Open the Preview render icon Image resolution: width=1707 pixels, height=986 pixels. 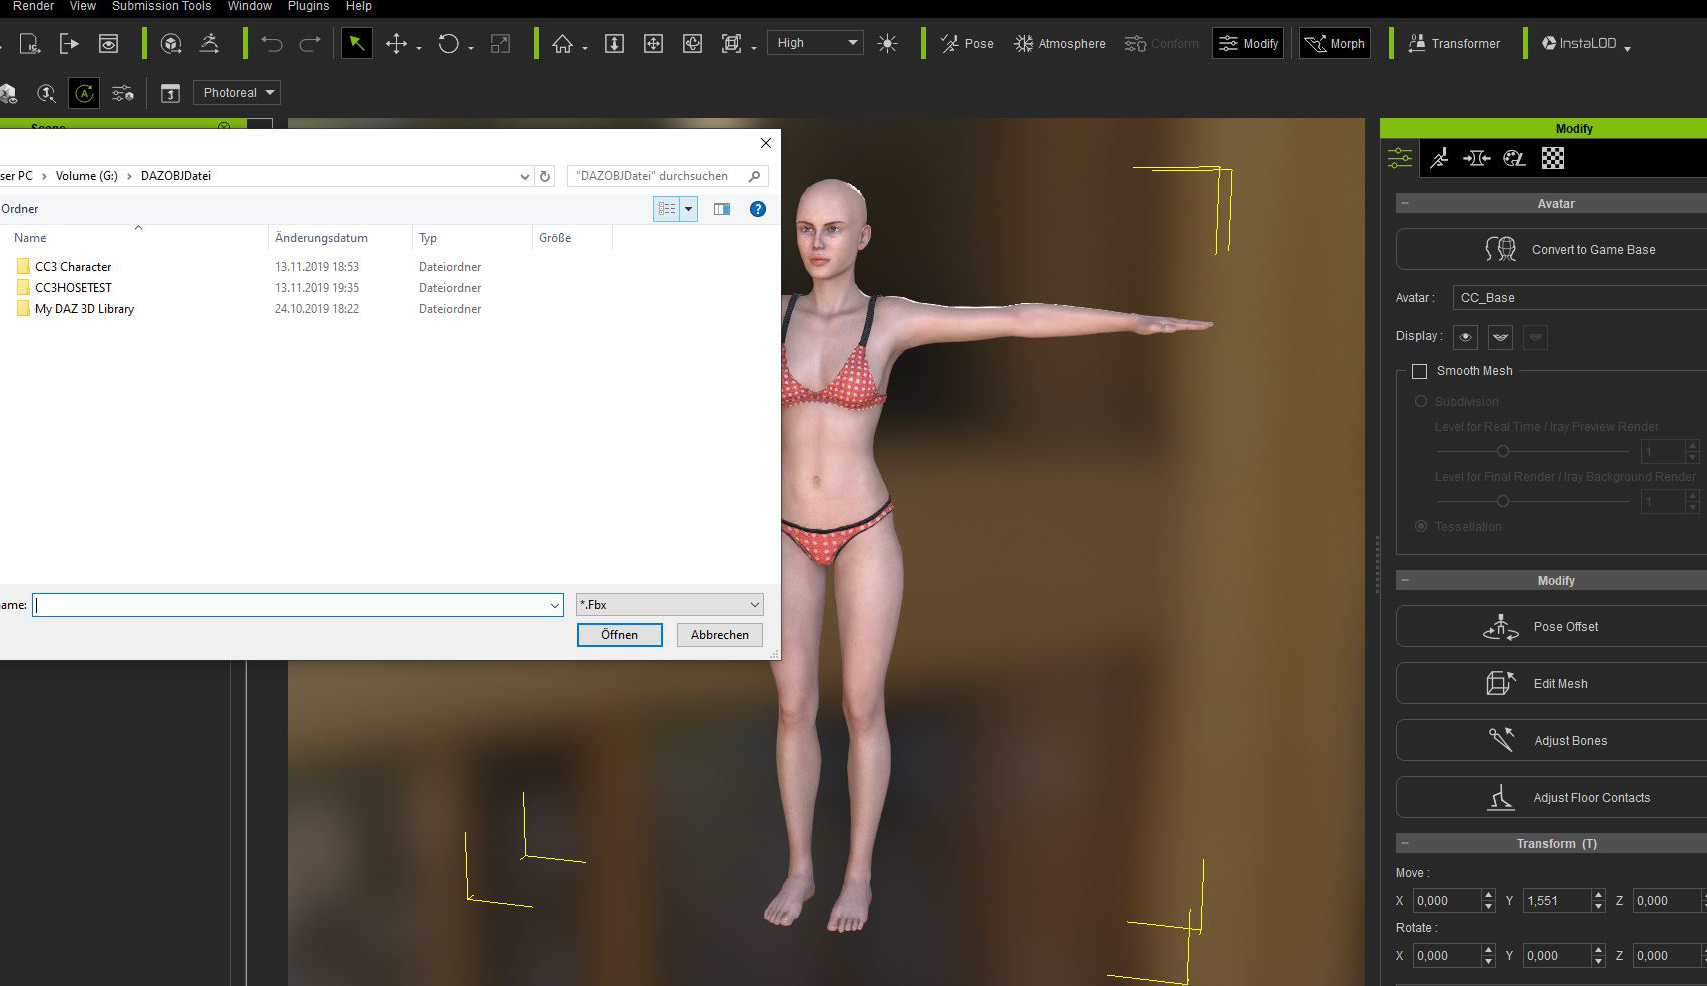(x=108, y=44)
